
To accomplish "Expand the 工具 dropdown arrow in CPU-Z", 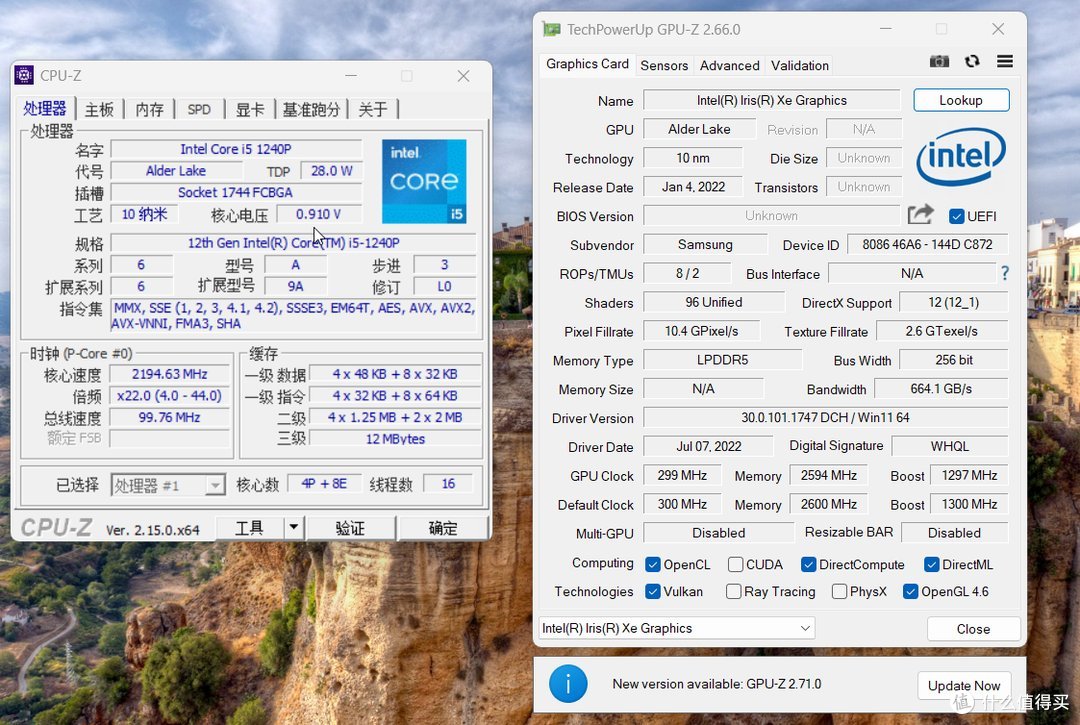I will click(x=293, y=527).
